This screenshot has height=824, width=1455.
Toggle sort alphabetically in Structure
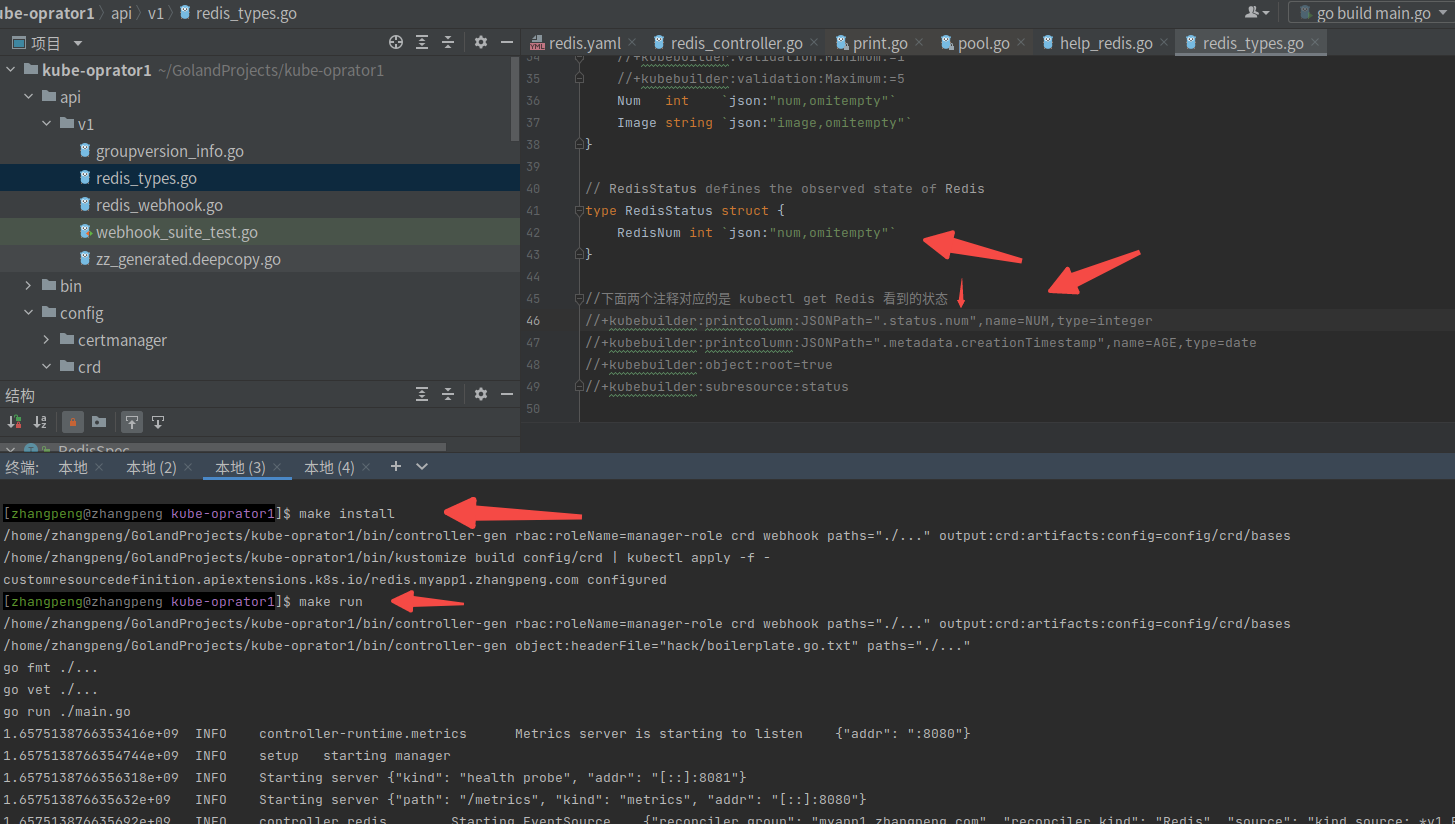pos(40,422)
